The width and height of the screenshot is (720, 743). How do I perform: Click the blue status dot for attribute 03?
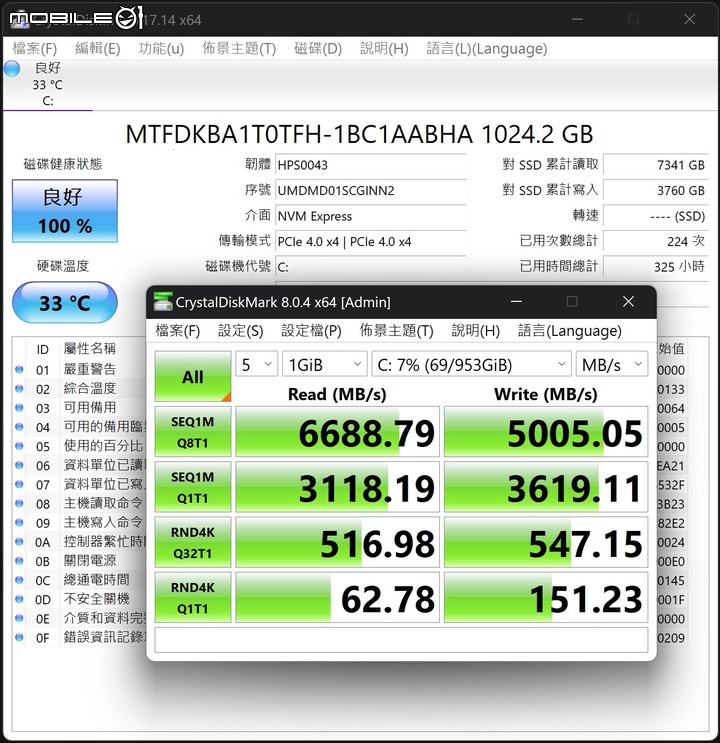(19, 408)
